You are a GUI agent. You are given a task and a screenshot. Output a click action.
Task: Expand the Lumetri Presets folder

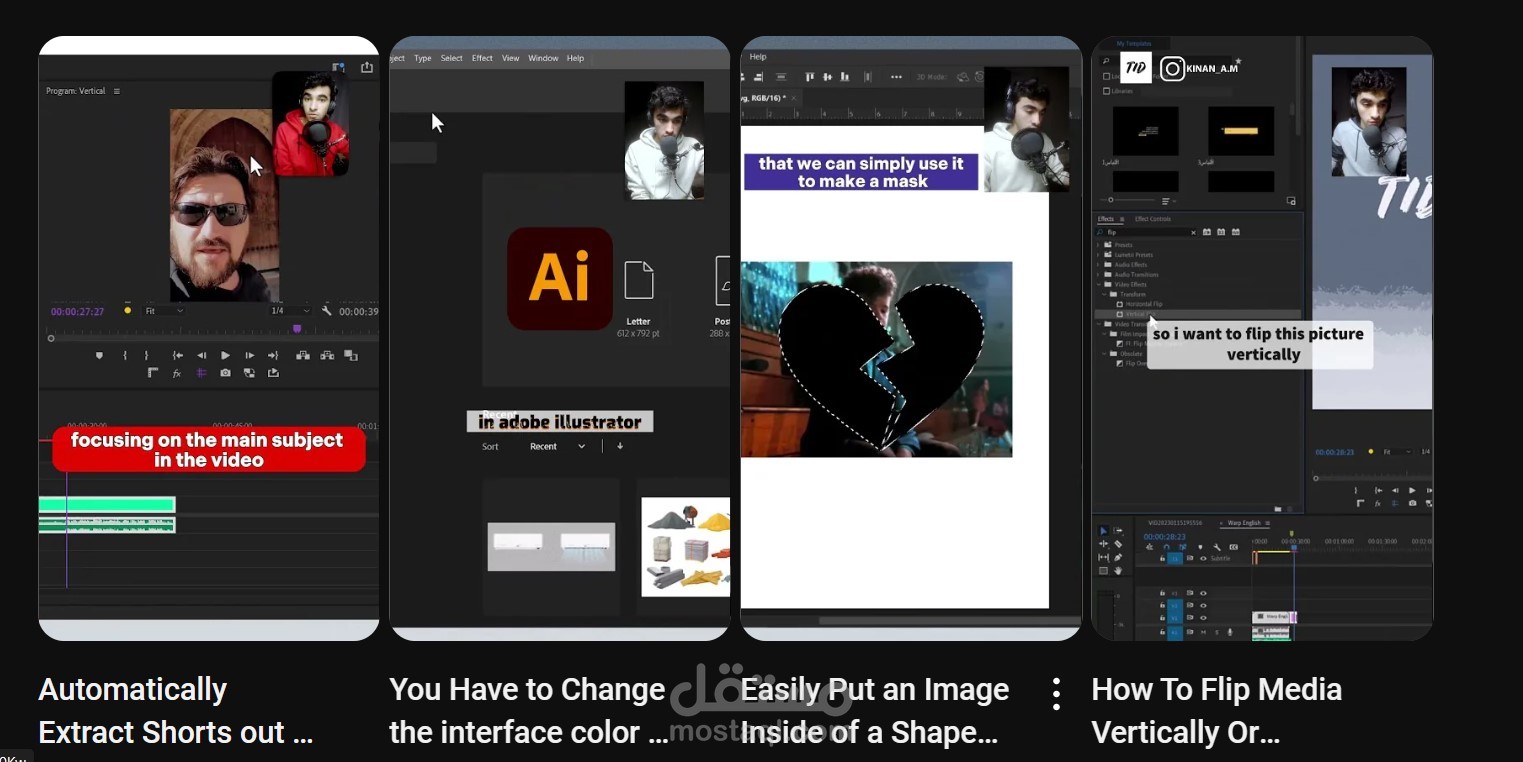[x=1098, y=255]
